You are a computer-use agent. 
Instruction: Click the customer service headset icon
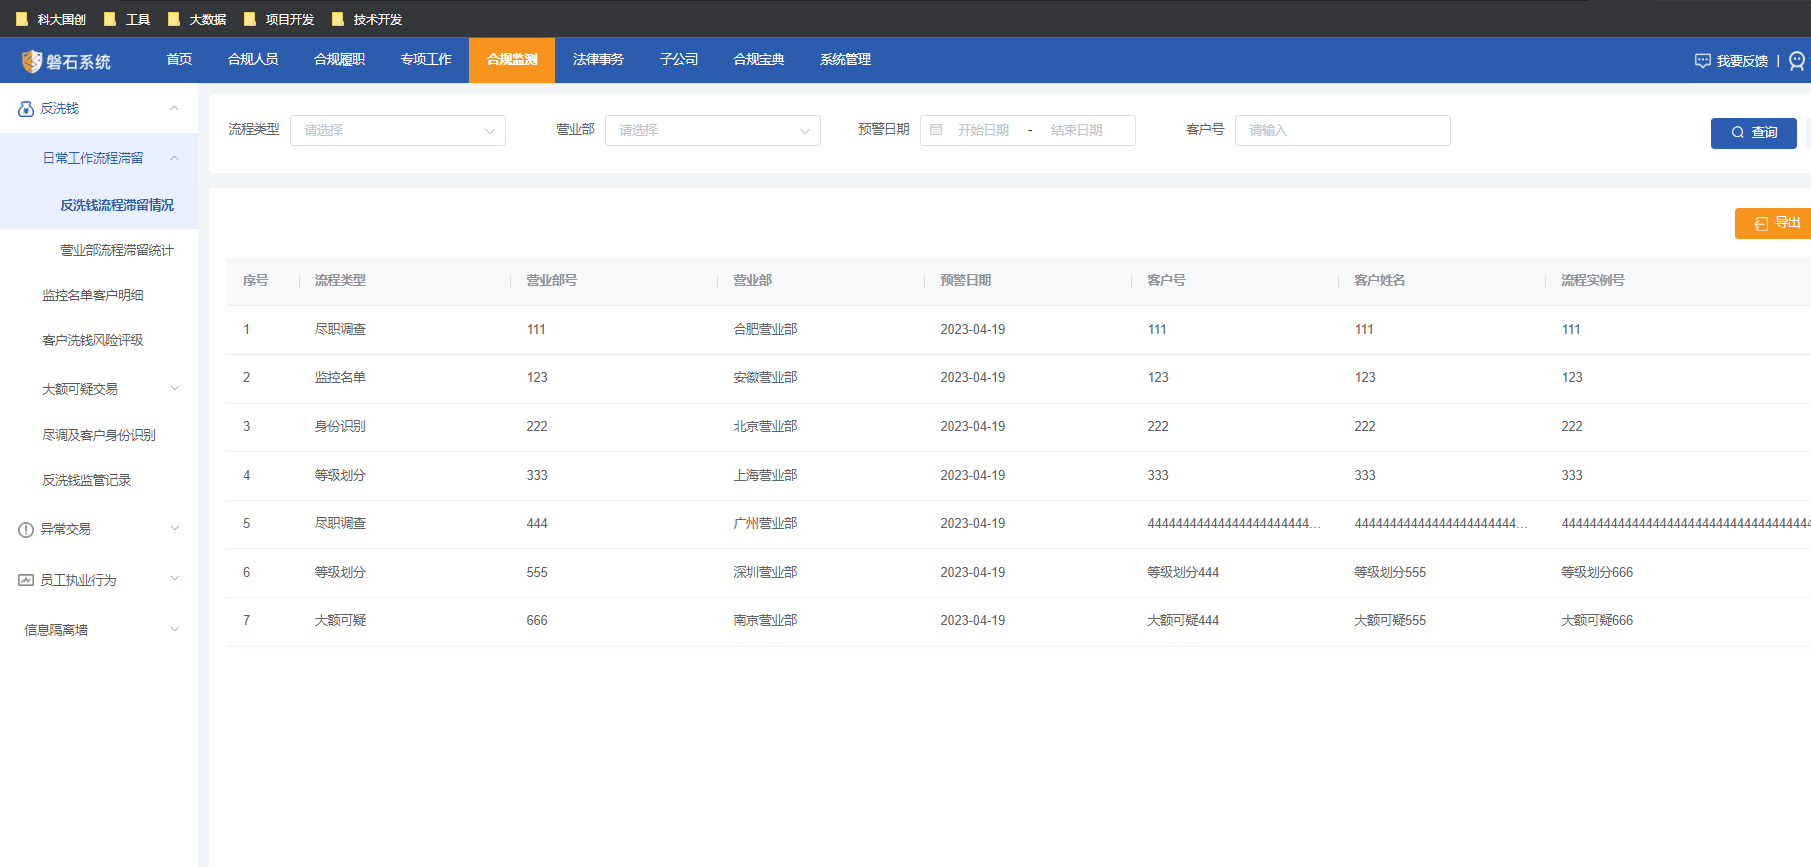pyautogui.click(x=1797, y=61)
